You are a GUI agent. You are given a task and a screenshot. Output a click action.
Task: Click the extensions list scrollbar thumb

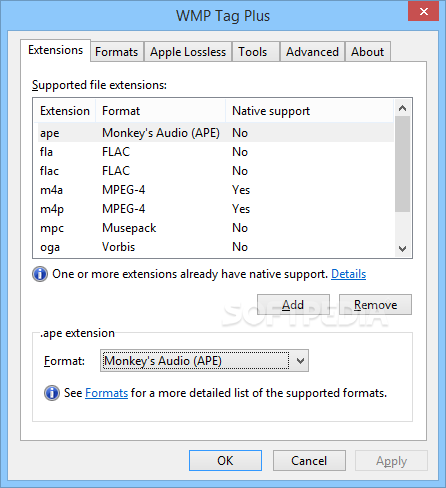pyautogui.click(x=402, y=164)
